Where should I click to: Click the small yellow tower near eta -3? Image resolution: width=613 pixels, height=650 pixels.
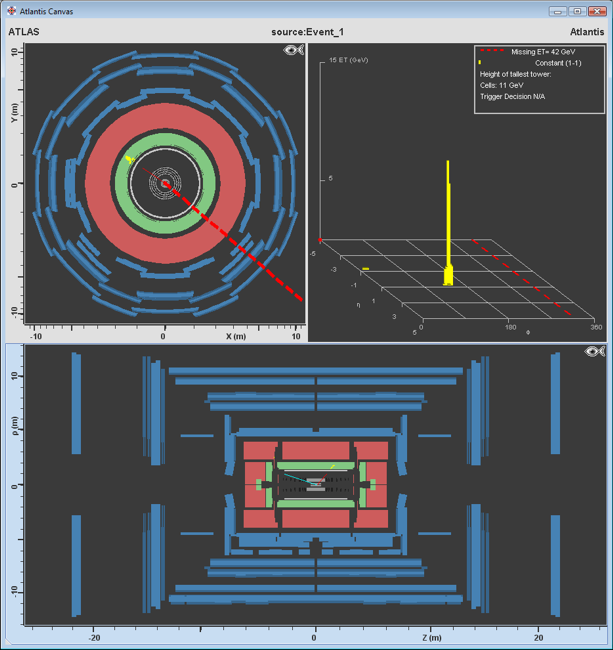pos(366,268)
